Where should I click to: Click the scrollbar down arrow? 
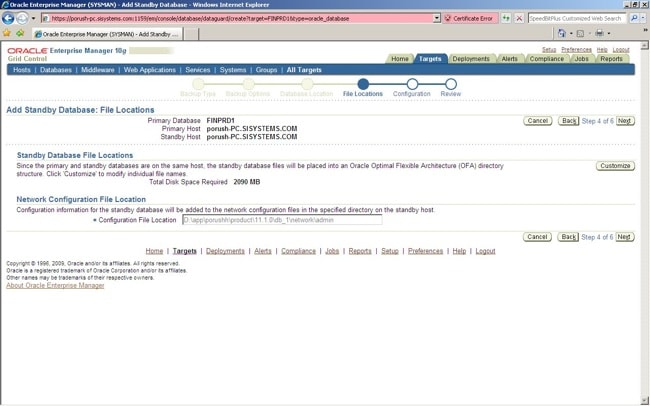[x=645, y=400]
